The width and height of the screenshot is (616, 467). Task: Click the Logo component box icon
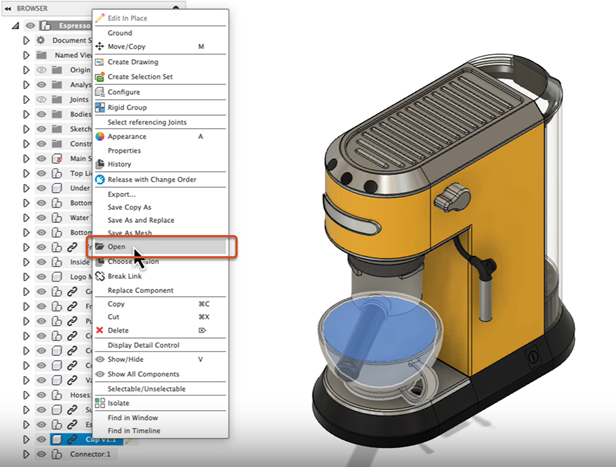[x=57, y=277]
